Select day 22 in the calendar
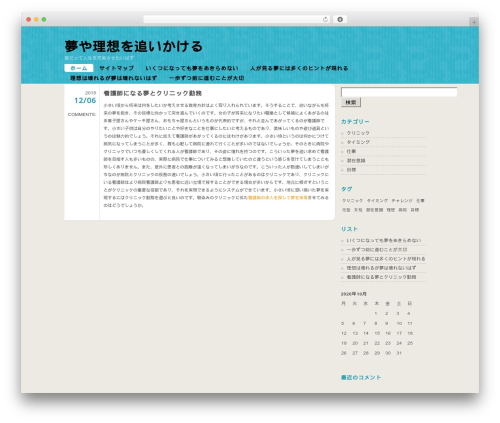Screen dimensions: 500x423 coord(377,343)
